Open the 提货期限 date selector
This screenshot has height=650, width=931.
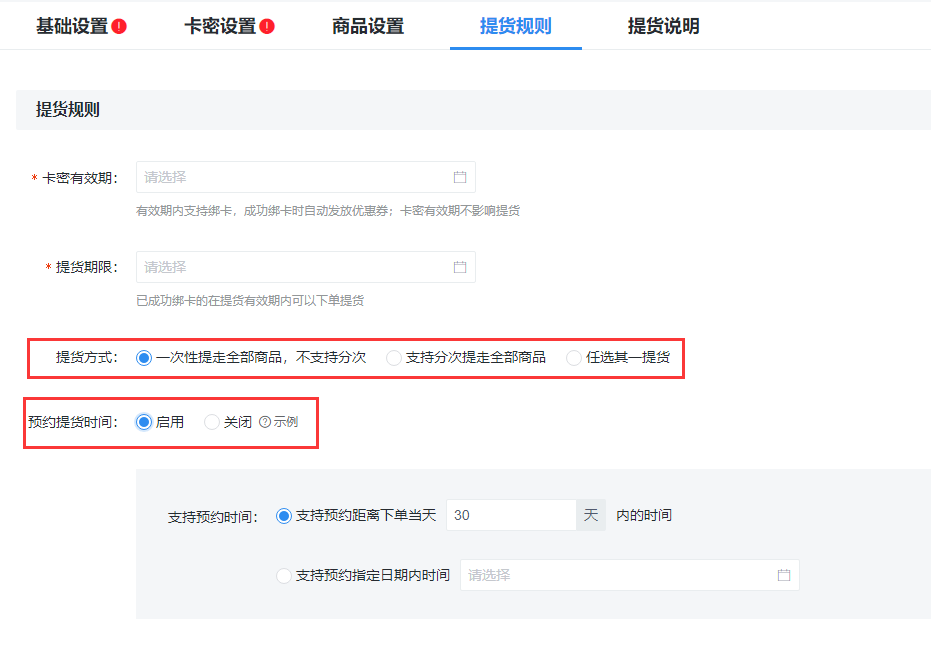click(300, 267)
